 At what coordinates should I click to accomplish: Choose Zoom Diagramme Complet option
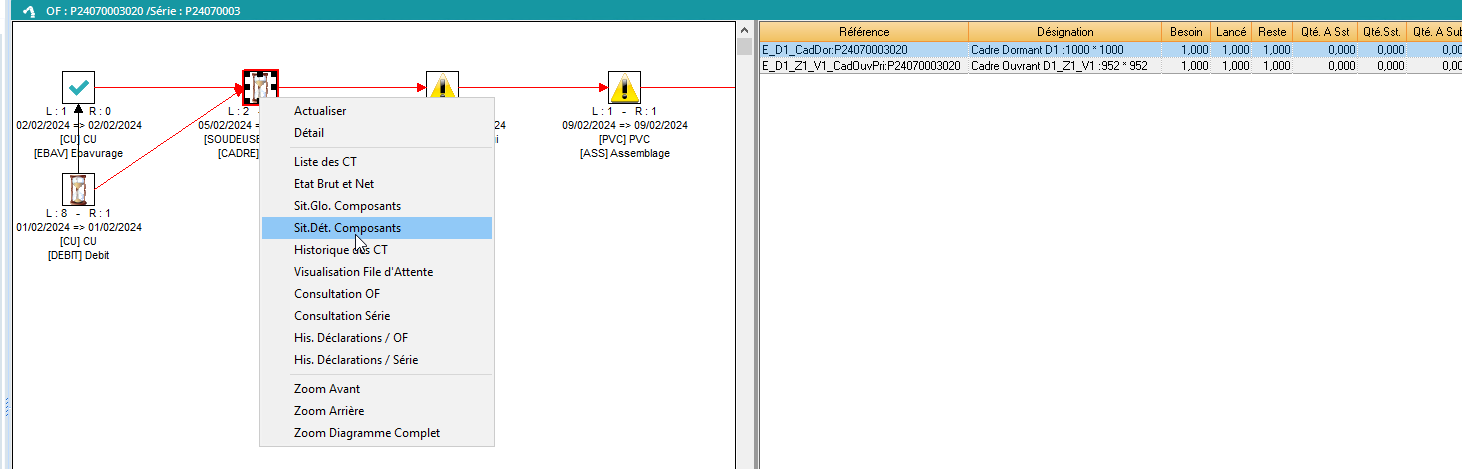(x=367, y=433)
